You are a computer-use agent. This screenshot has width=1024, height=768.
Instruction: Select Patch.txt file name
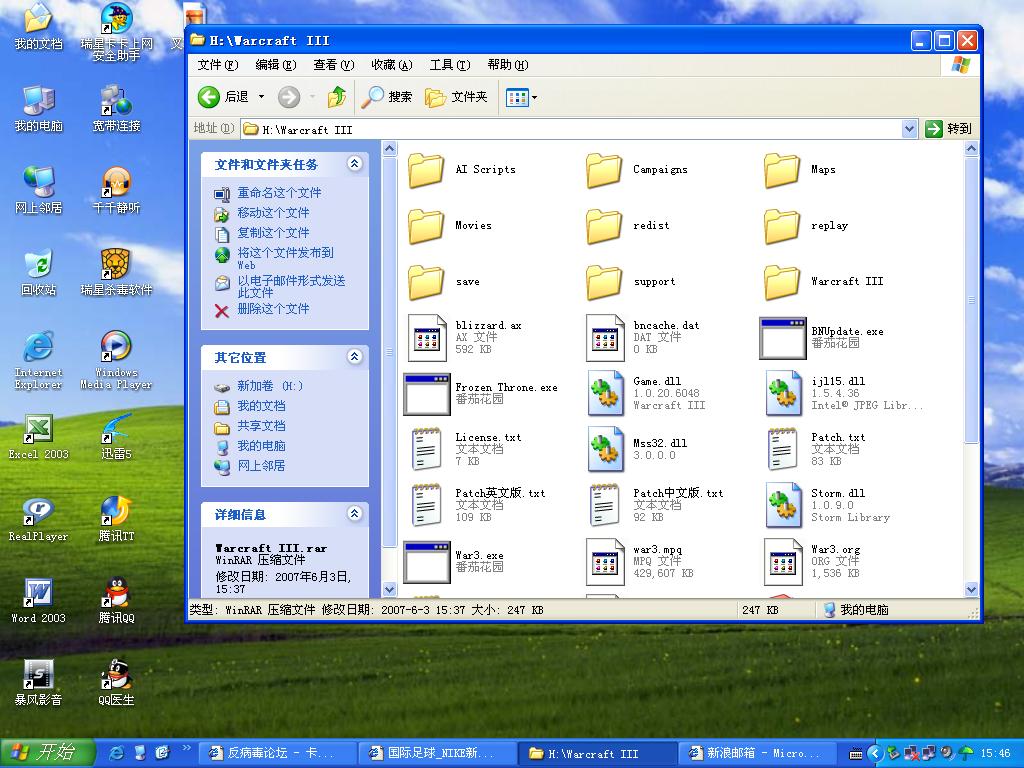tap(838, 437)
